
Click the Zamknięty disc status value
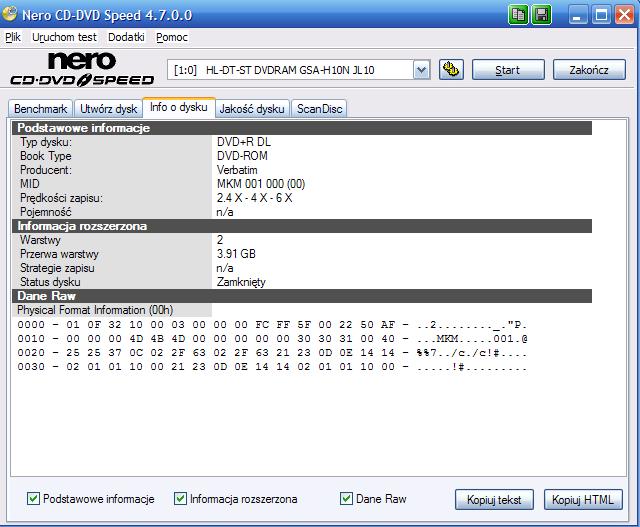(x=241, y=282)
